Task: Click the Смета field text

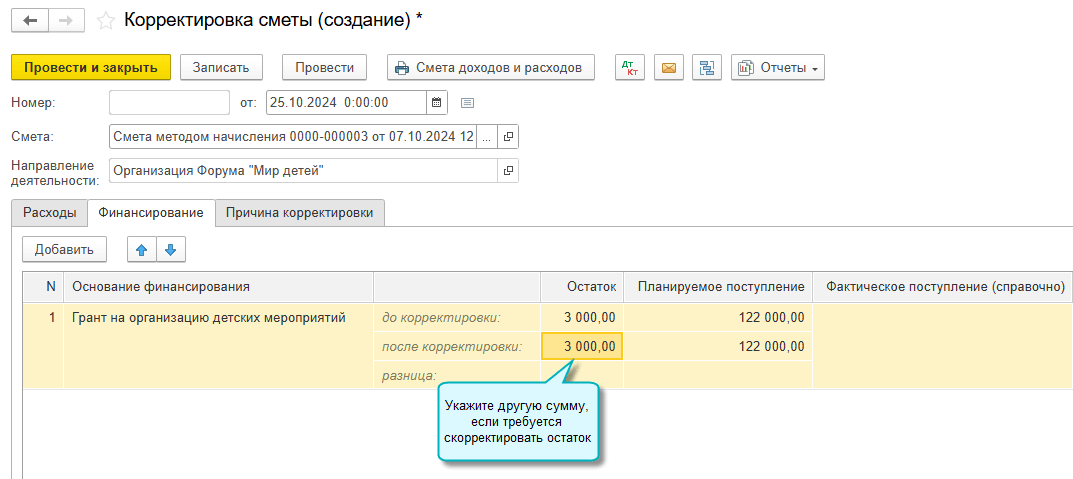Action: [293, 137]
